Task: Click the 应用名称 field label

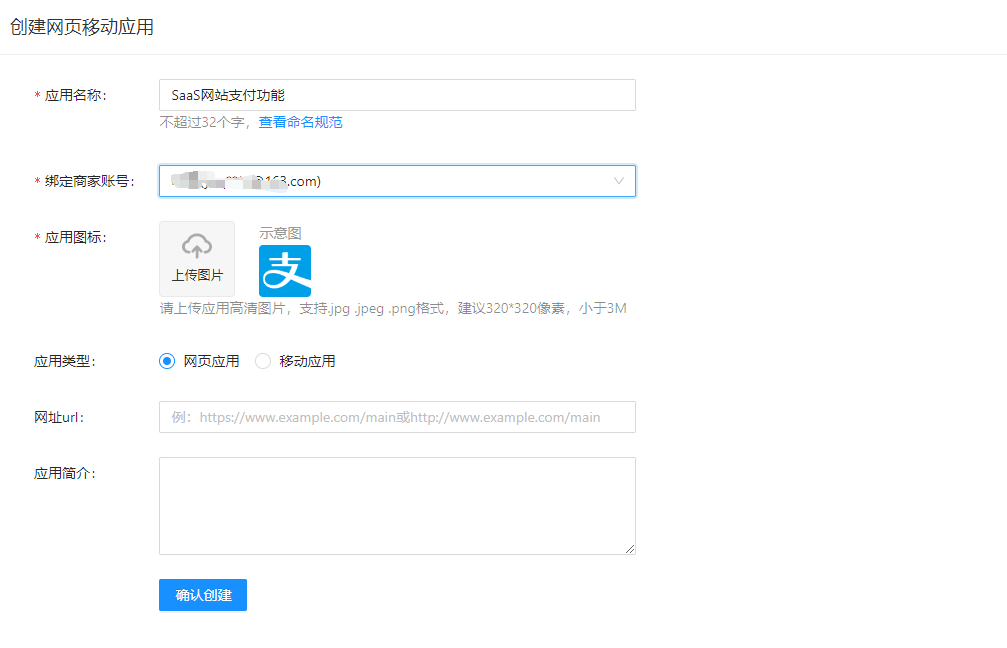Action: (76, 96)
